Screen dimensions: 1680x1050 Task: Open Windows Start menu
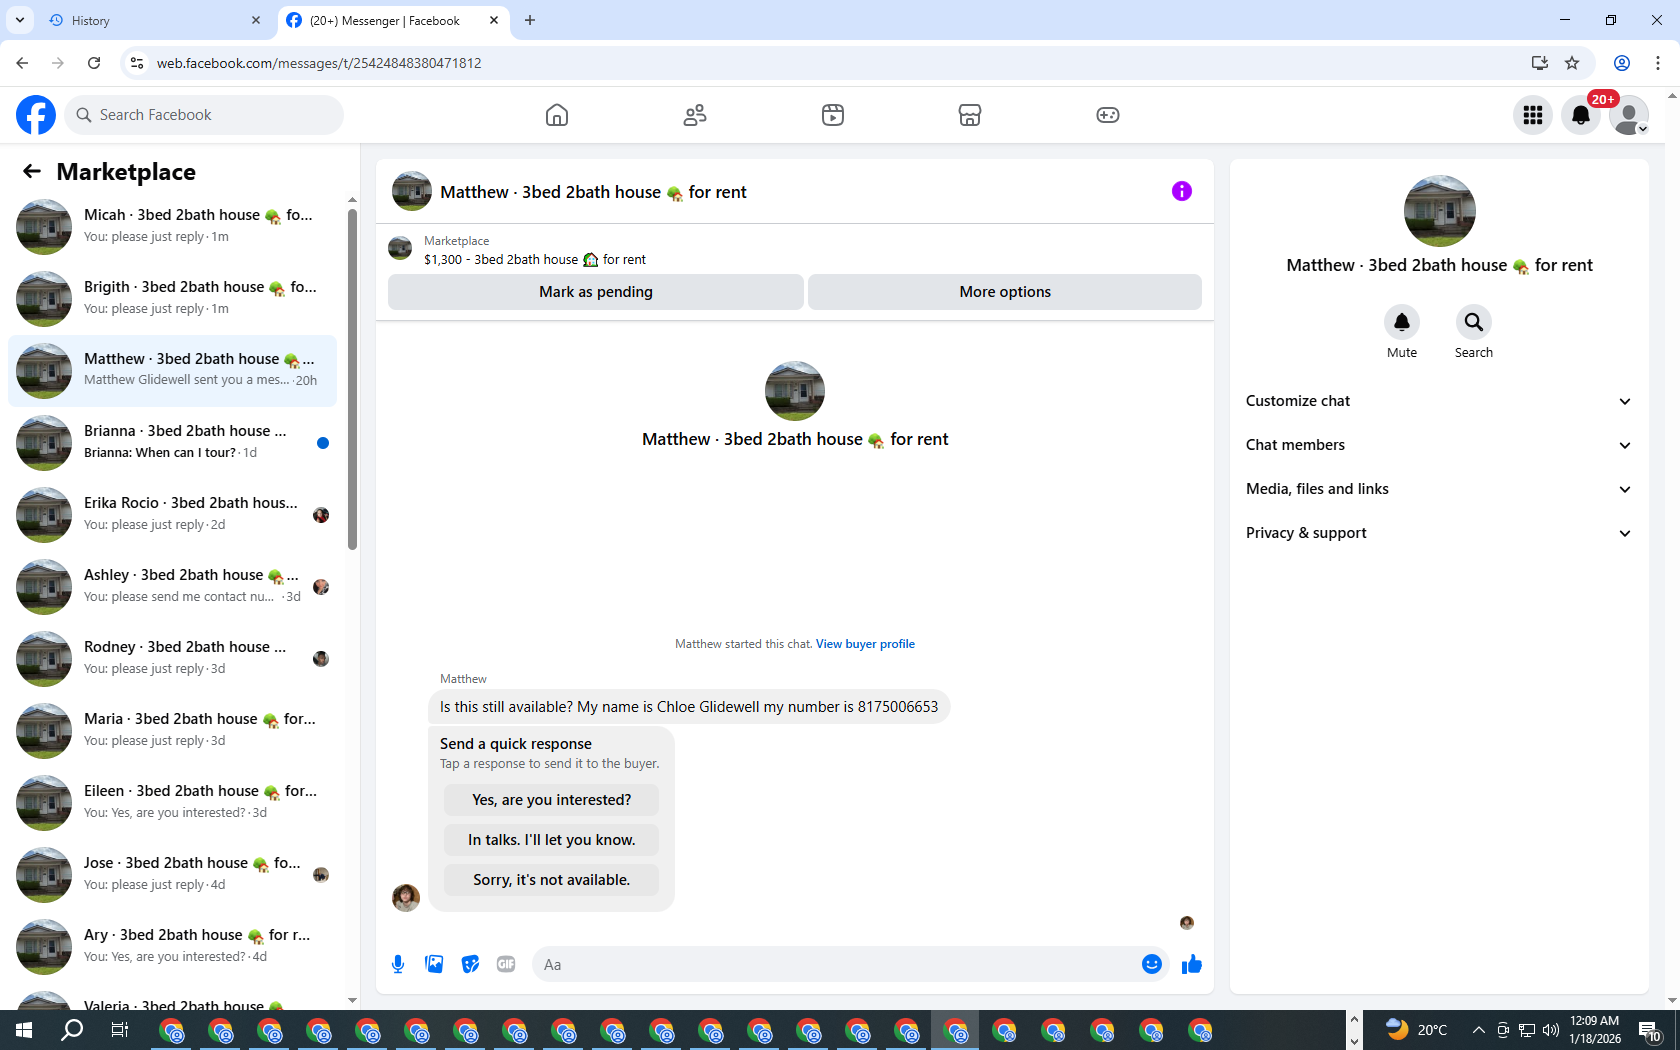[24, 1030]
